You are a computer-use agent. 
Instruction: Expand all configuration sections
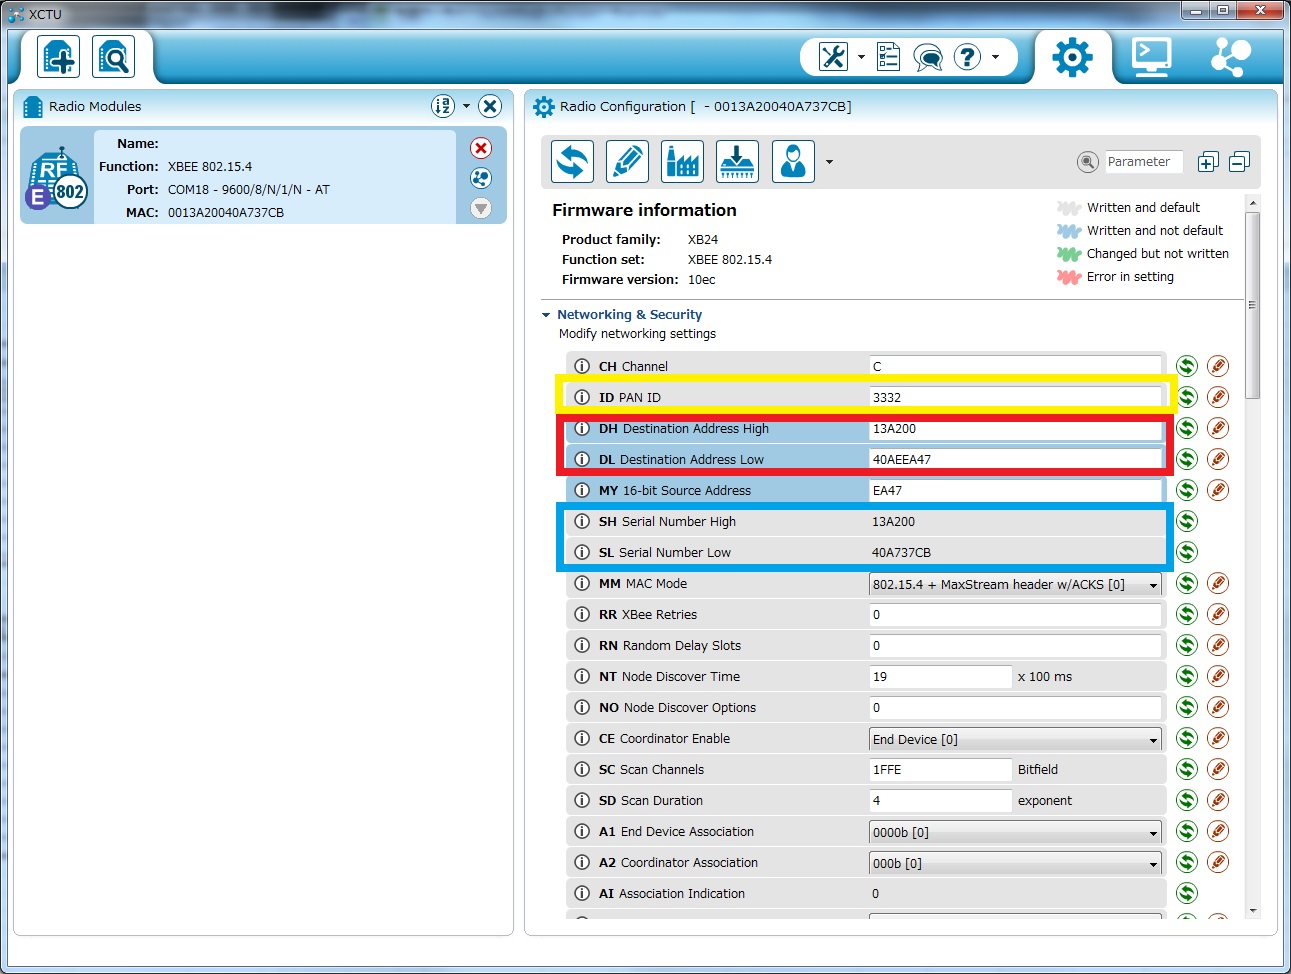1208,162
